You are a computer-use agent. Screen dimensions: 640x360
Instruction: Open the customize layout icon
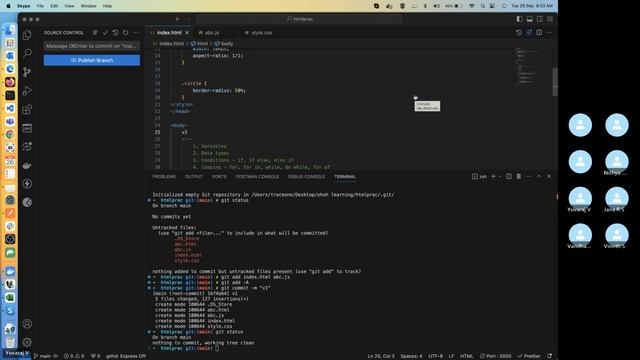pos(550,19)
